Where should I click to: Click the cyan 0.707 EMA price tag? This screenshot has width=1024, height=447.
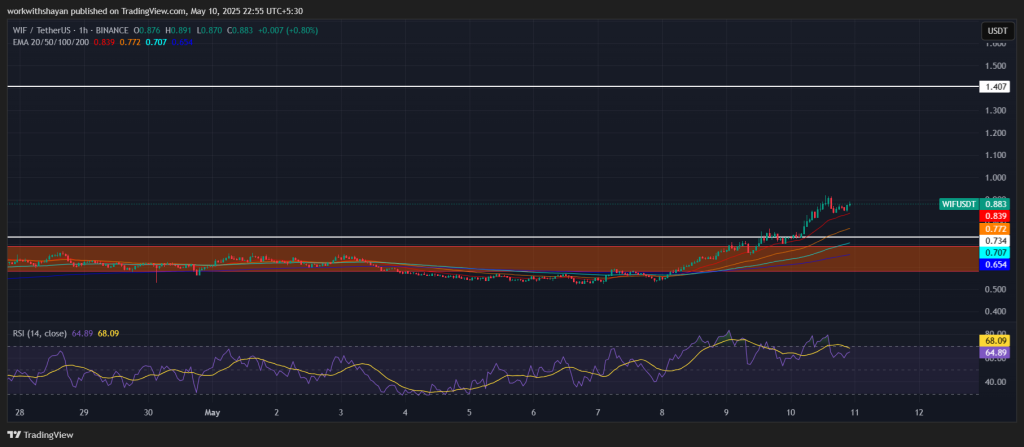tap(996, 254)
